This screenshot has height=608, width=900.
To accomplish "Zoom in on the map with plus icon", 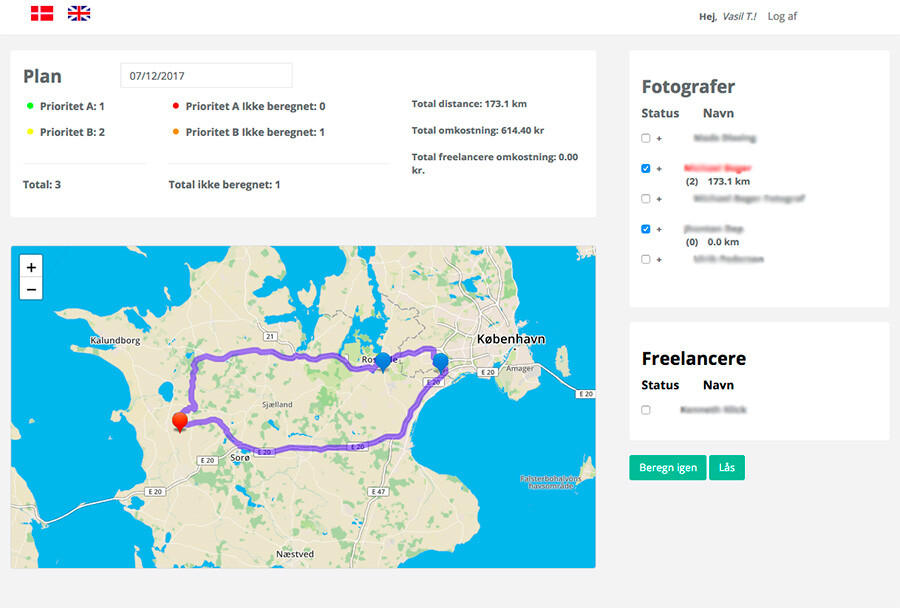I will click(x=31, y=269).
